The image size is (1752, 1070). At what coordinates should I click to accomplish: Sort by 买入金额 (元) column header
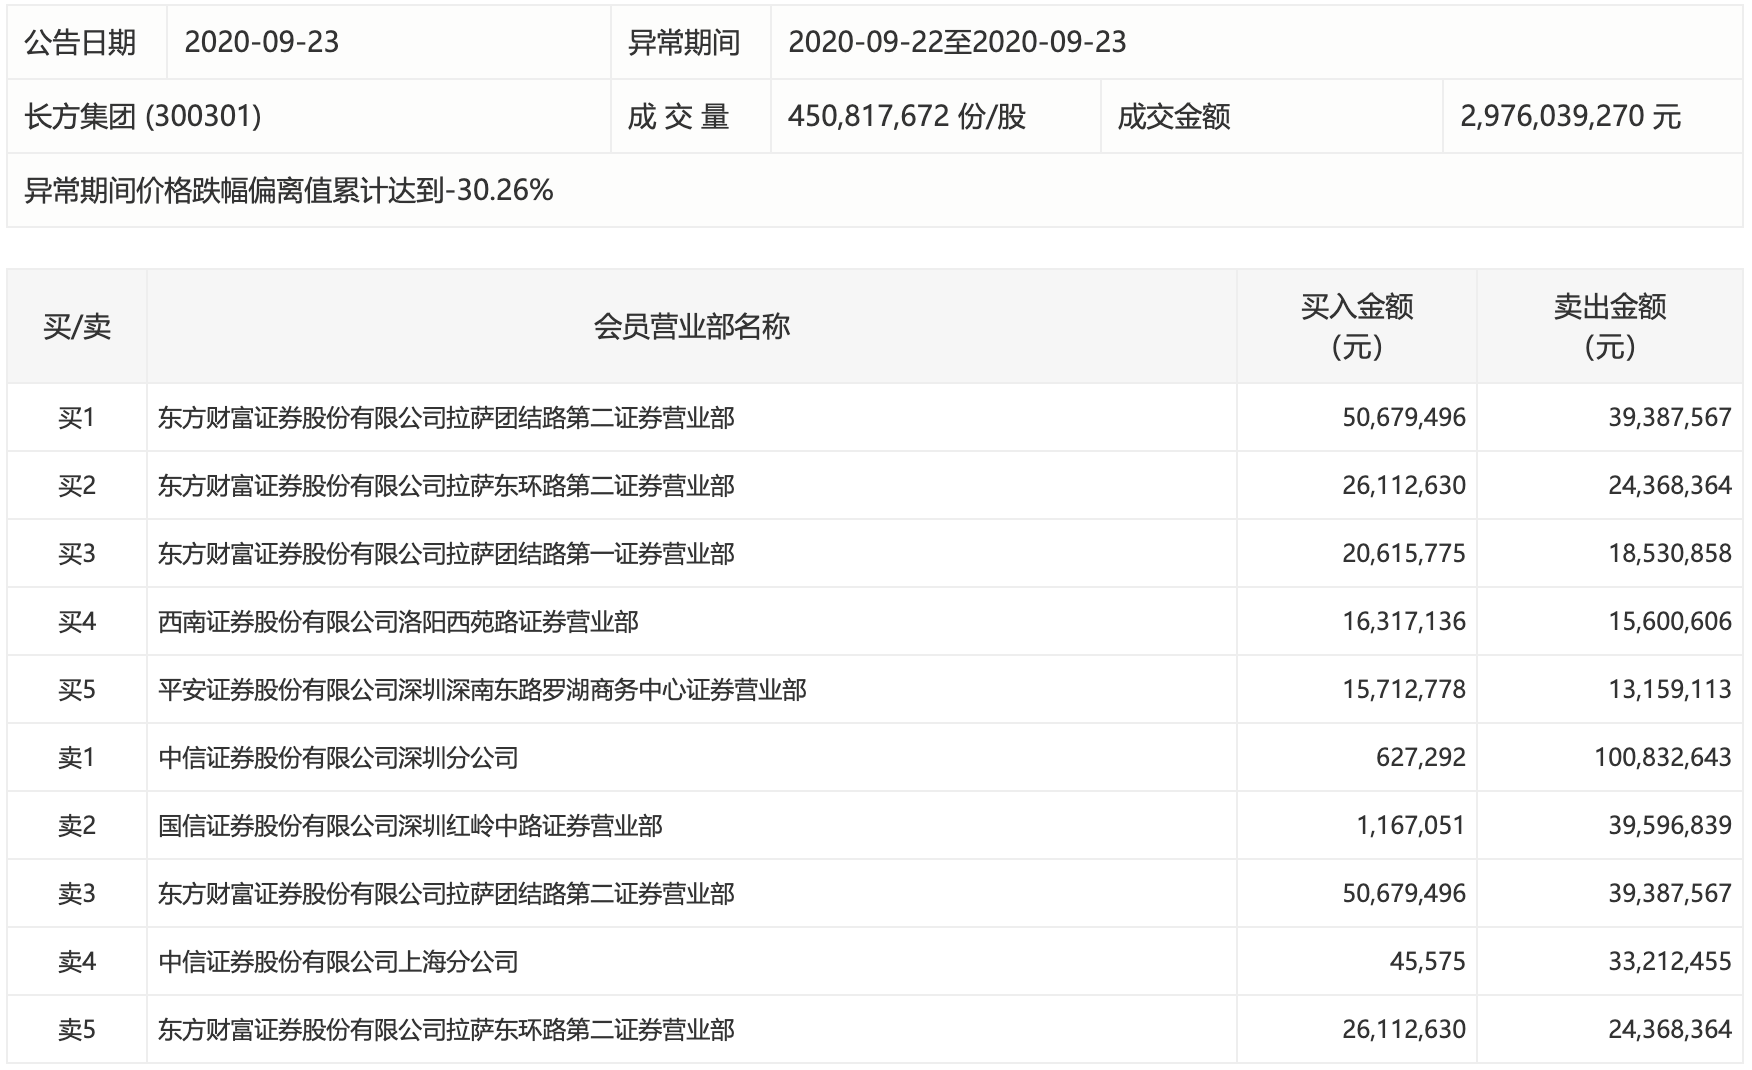point(1356,327)
